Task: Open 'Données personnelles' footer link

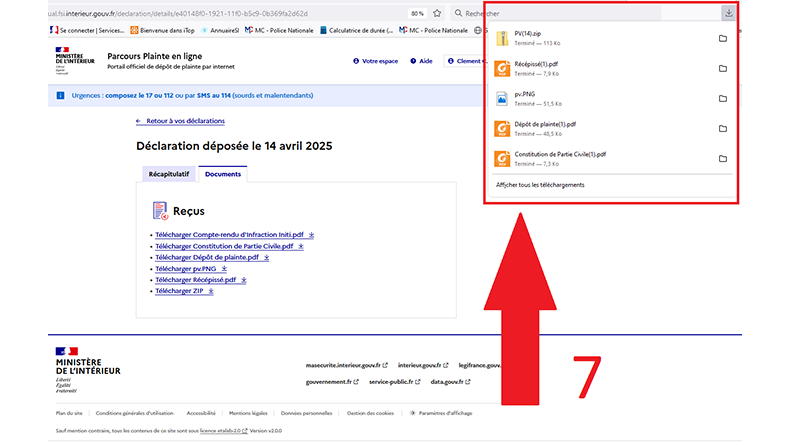Action: tap(306, 413)
